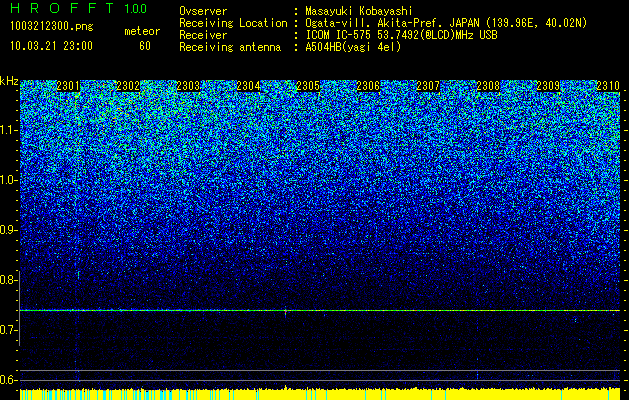Click the 2303 time marker
This screenshot has width=629, height=400.
click(x=188, y=86)
